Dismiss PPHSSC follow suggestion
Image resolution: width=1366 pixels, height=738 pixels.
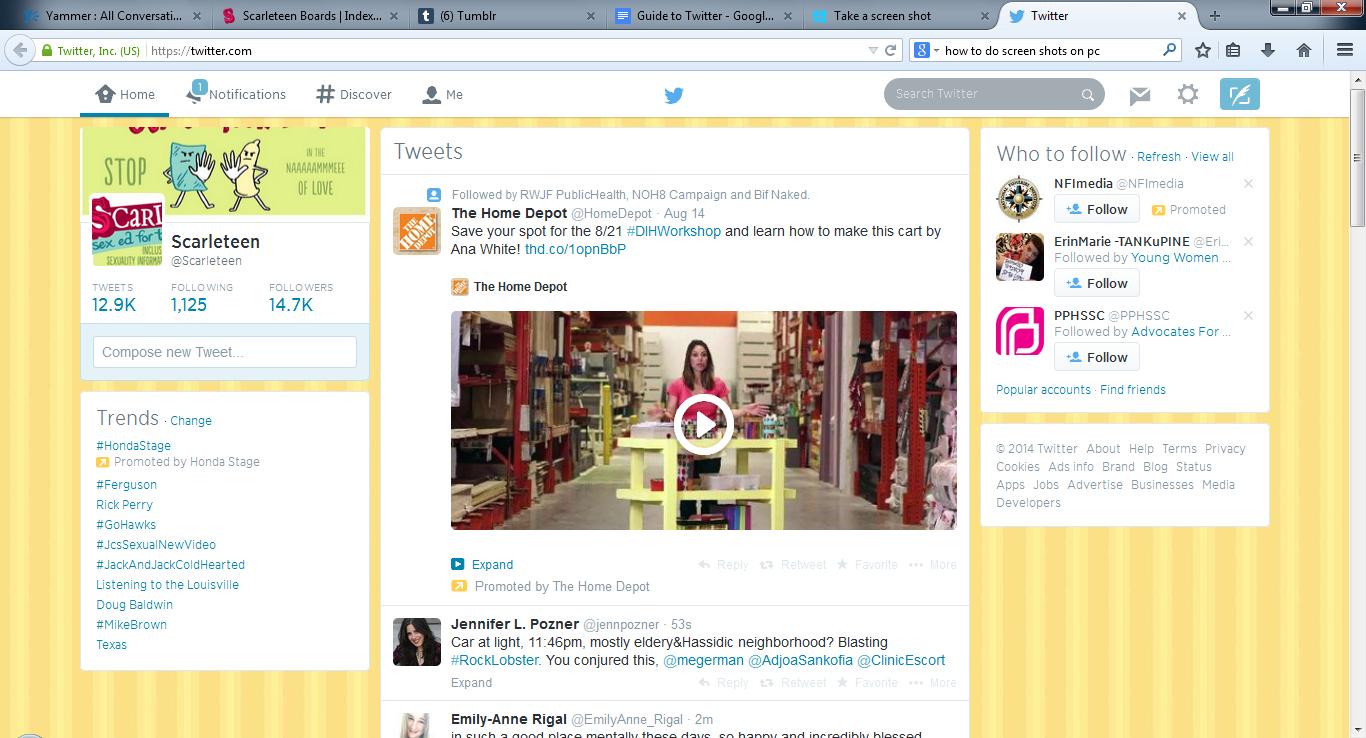coord(1248,316)
